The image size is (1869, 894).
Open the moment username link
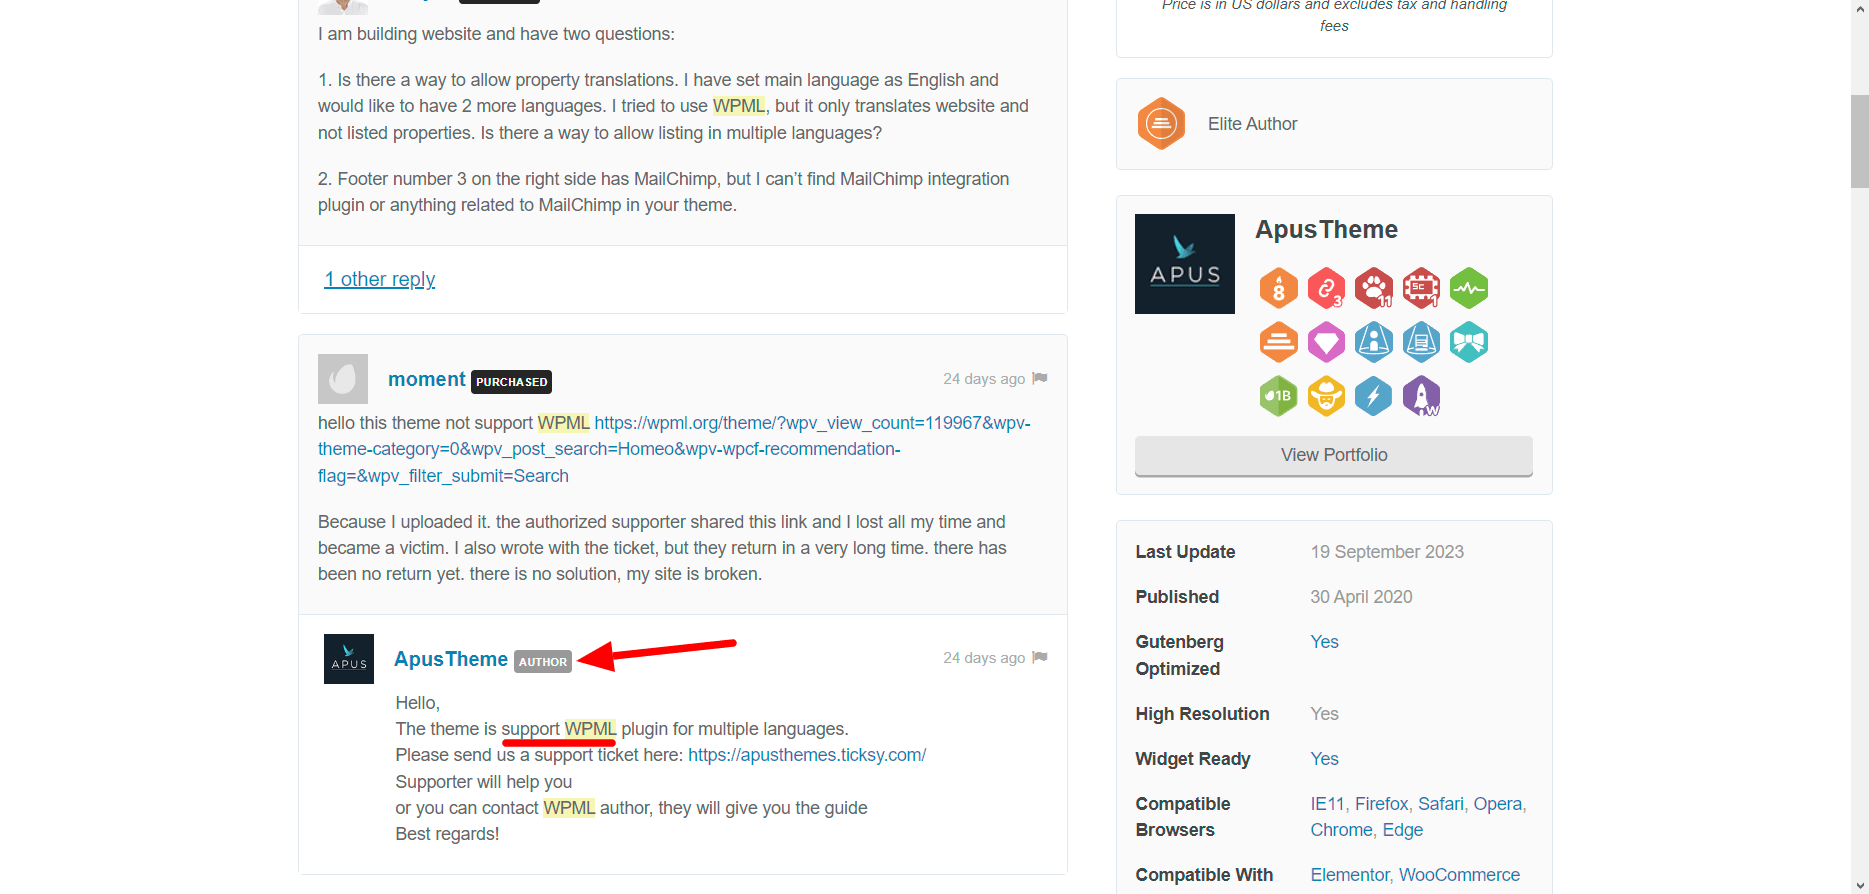[x=427, y=379]
